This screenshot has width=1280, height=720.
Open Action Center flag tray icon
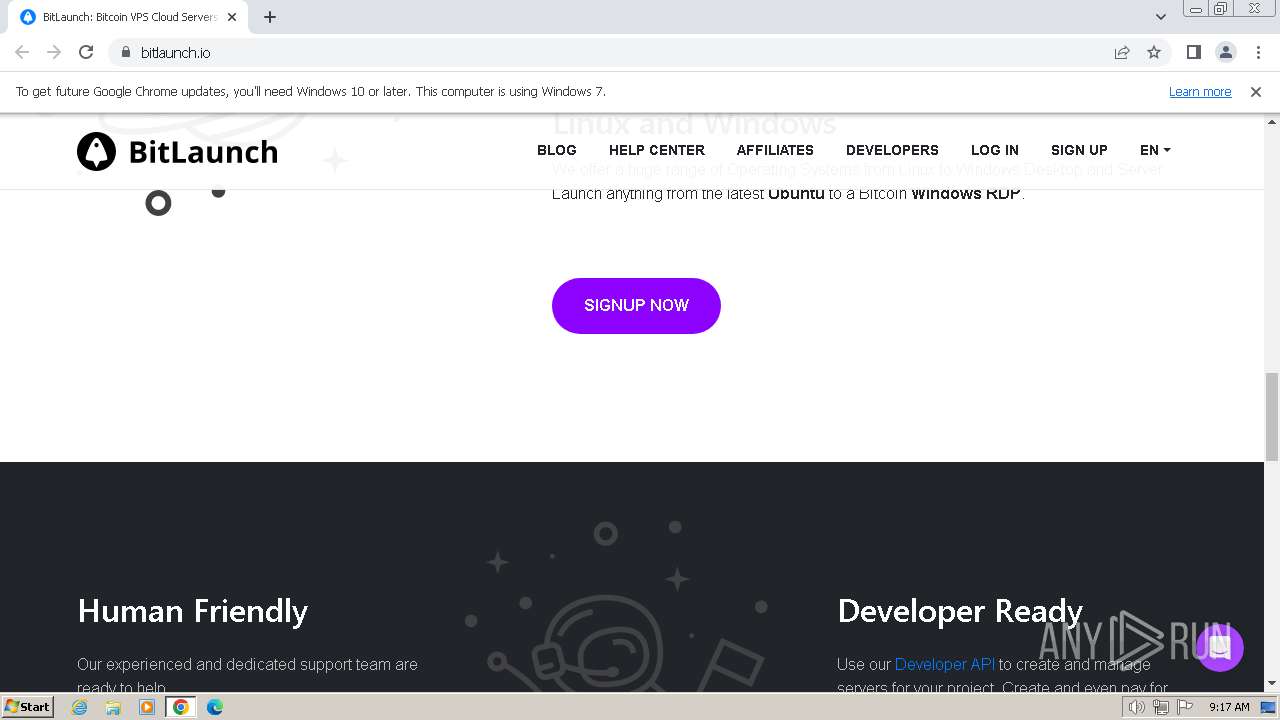1184,707
